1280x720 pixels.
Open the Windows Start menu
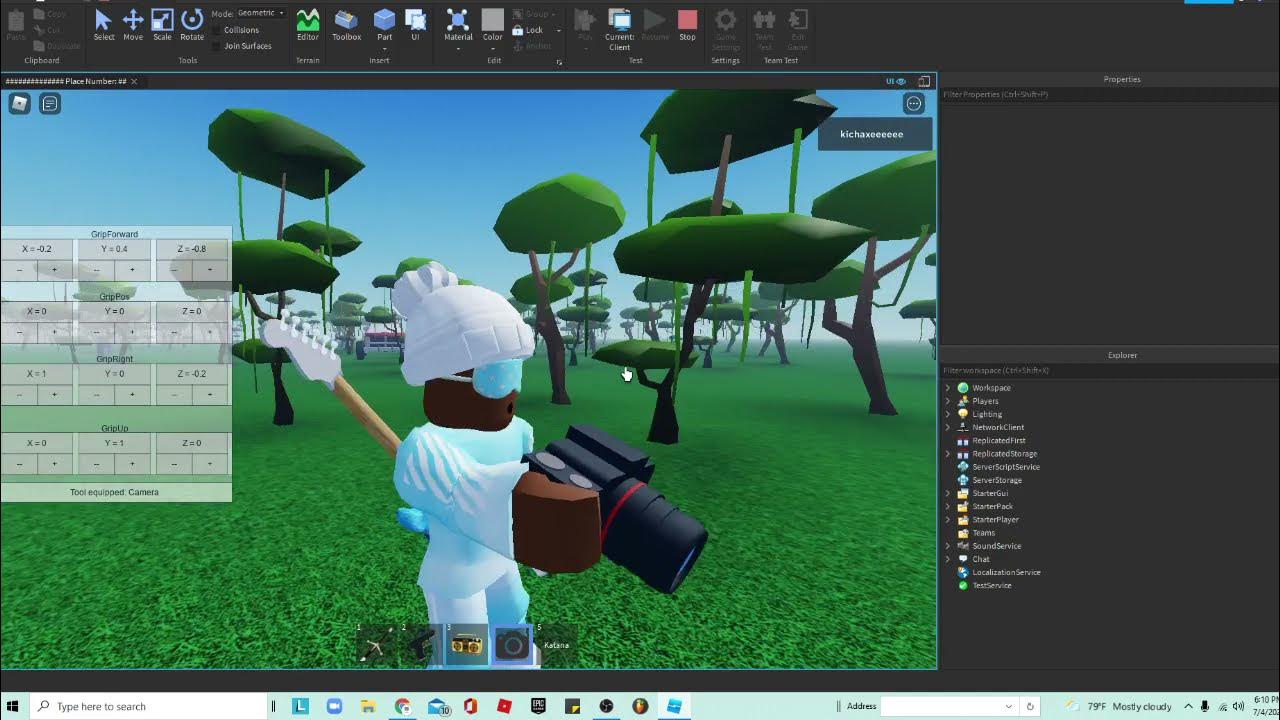tap(13, 706)
